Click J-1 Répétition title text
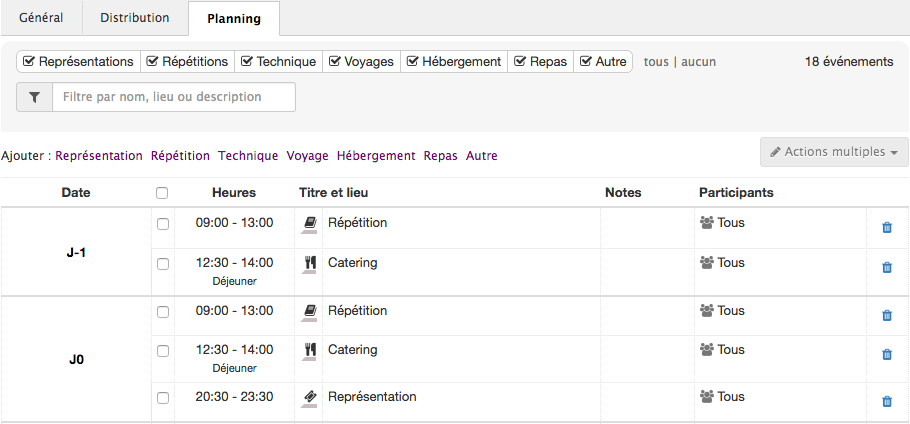 pyautogui.click(x=358, y=223)
